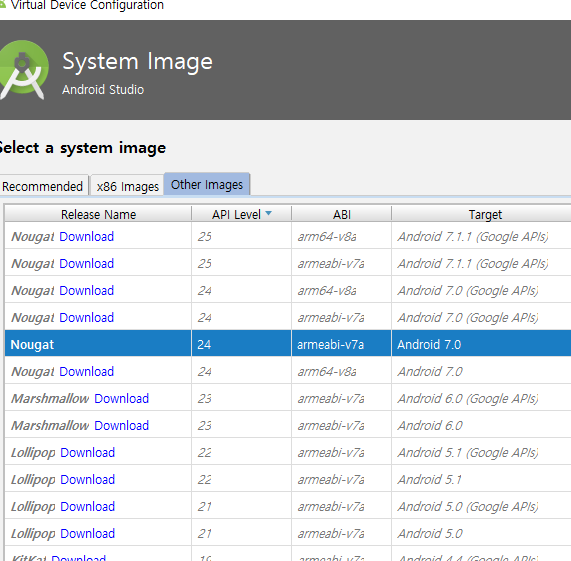Image resolution: width=571 pixels, height=561 pixels.
Task: Download Nougat 7.0 Google APIs armeabi-v7a image
Action: tap(87, 317)
